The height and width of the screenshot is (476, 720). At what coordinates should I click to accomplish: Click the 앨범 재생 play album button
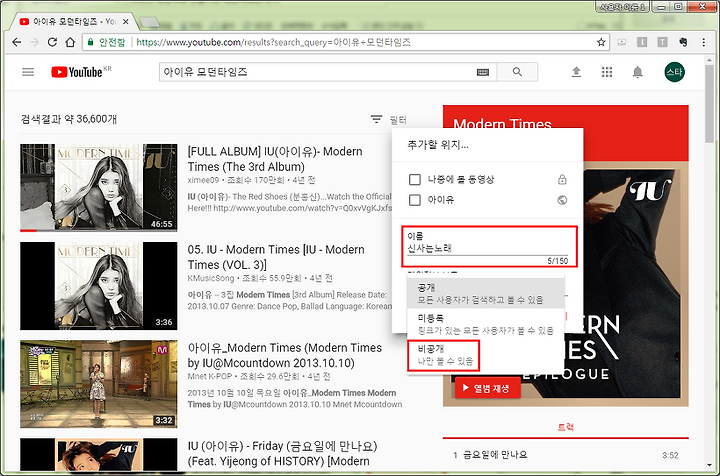488,388
